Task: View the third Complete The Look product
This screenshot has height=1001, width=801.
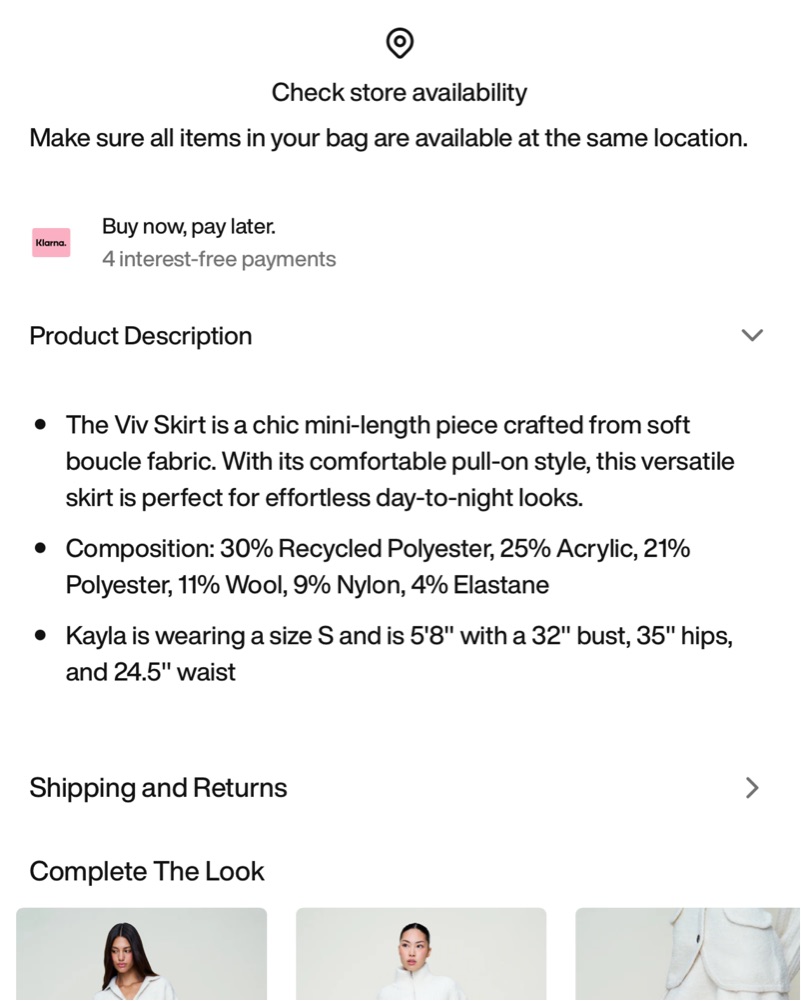Action: coord(688,954)
